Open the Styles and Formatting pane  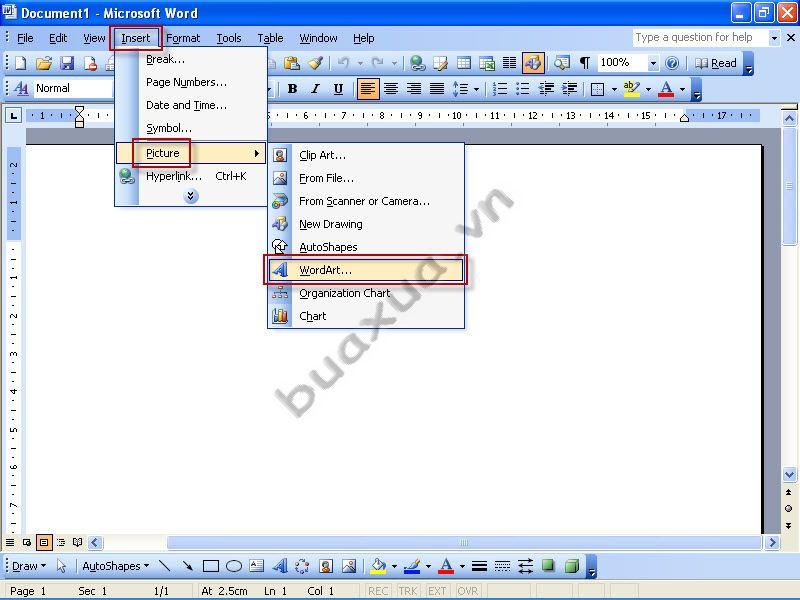point(21,88)
